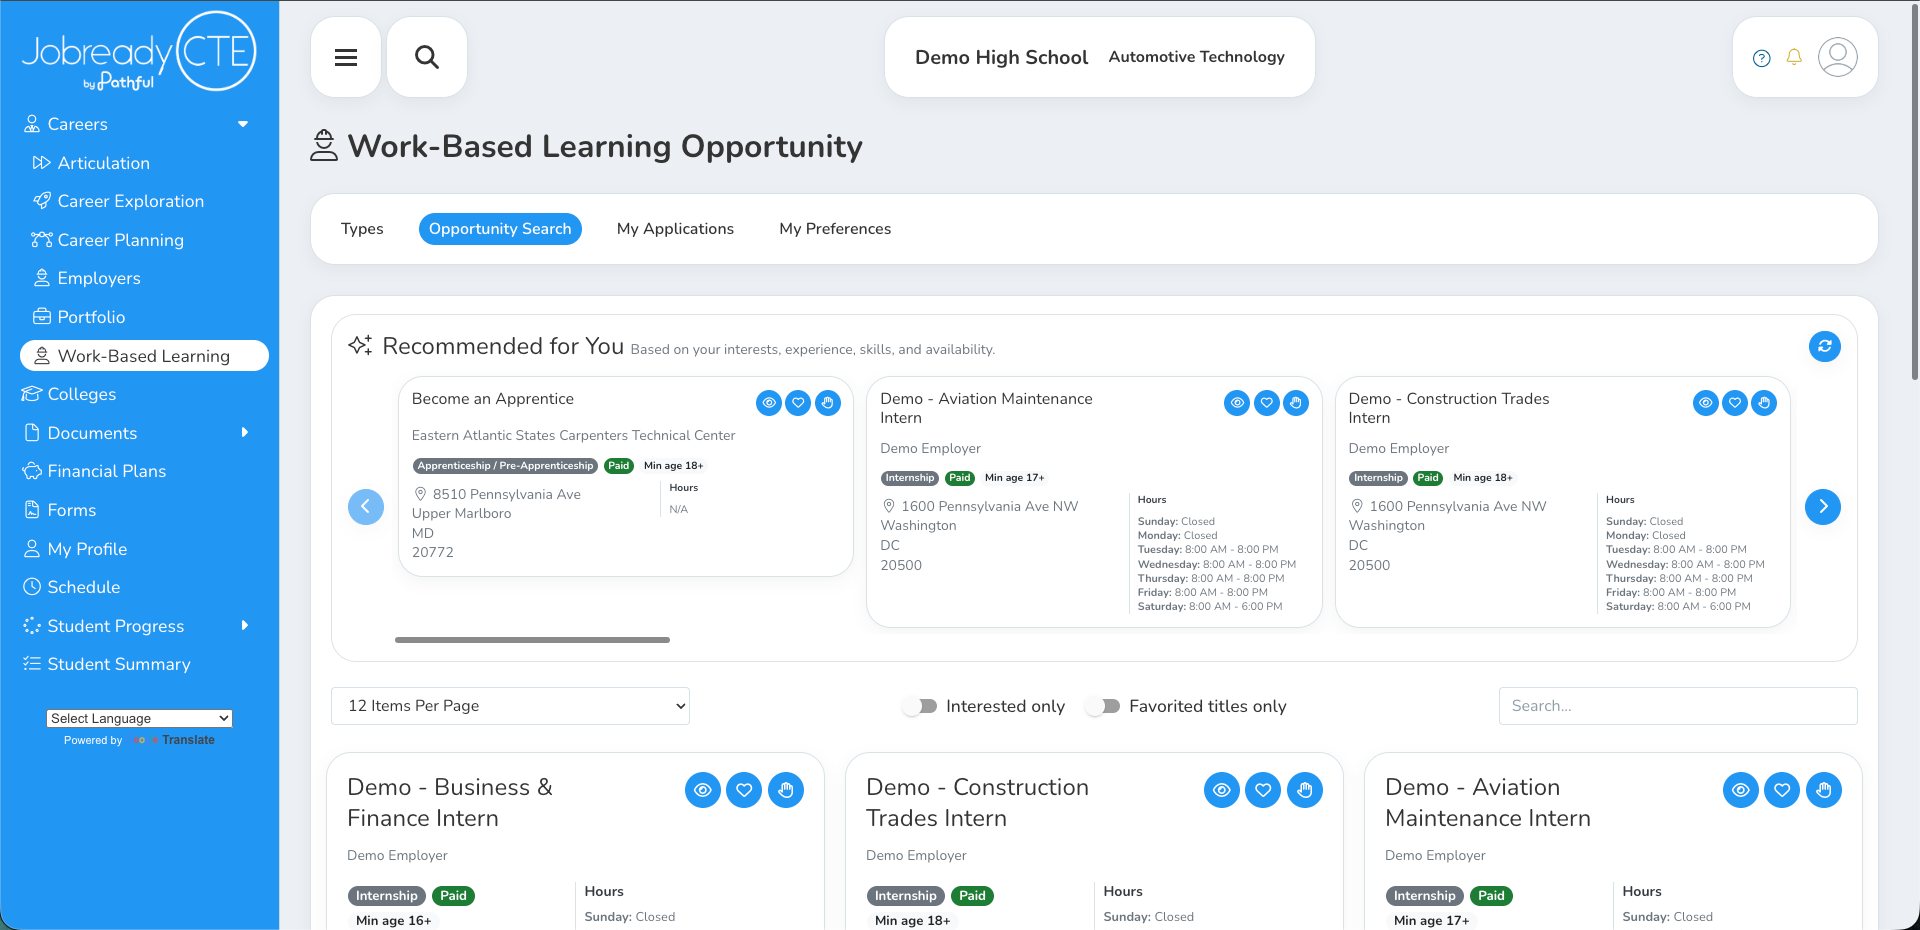Expand the Documents sidebar submenu
The width and height of the screenshot is (1920, 930).
tap(139, 433)
